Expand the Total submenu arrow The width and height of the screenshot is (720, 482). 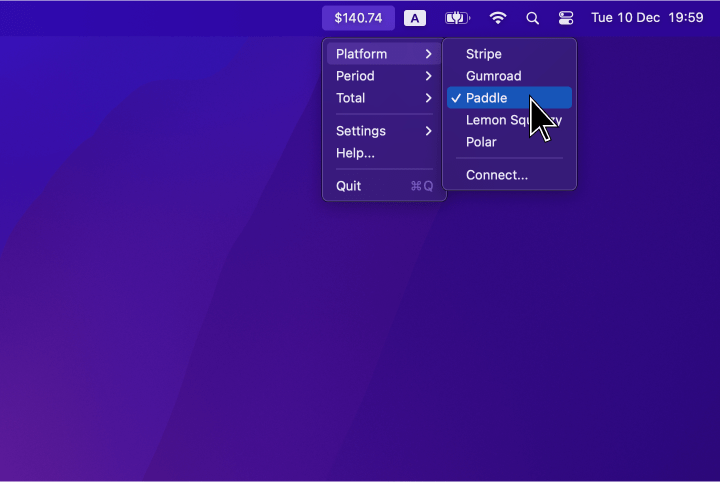tap(429, 98)
